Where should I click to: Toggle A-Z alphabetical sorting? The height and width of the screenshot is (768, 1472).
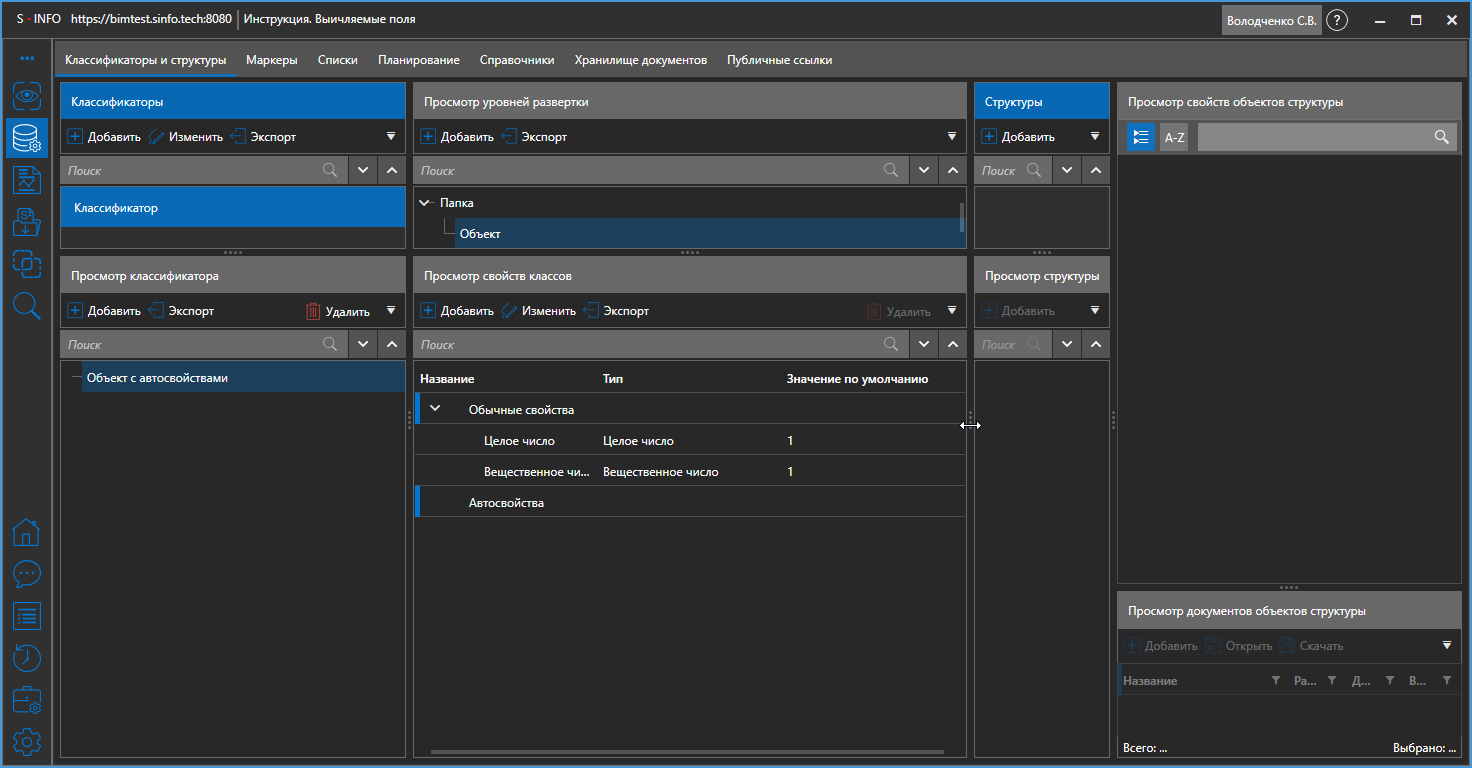(1174, 137)
